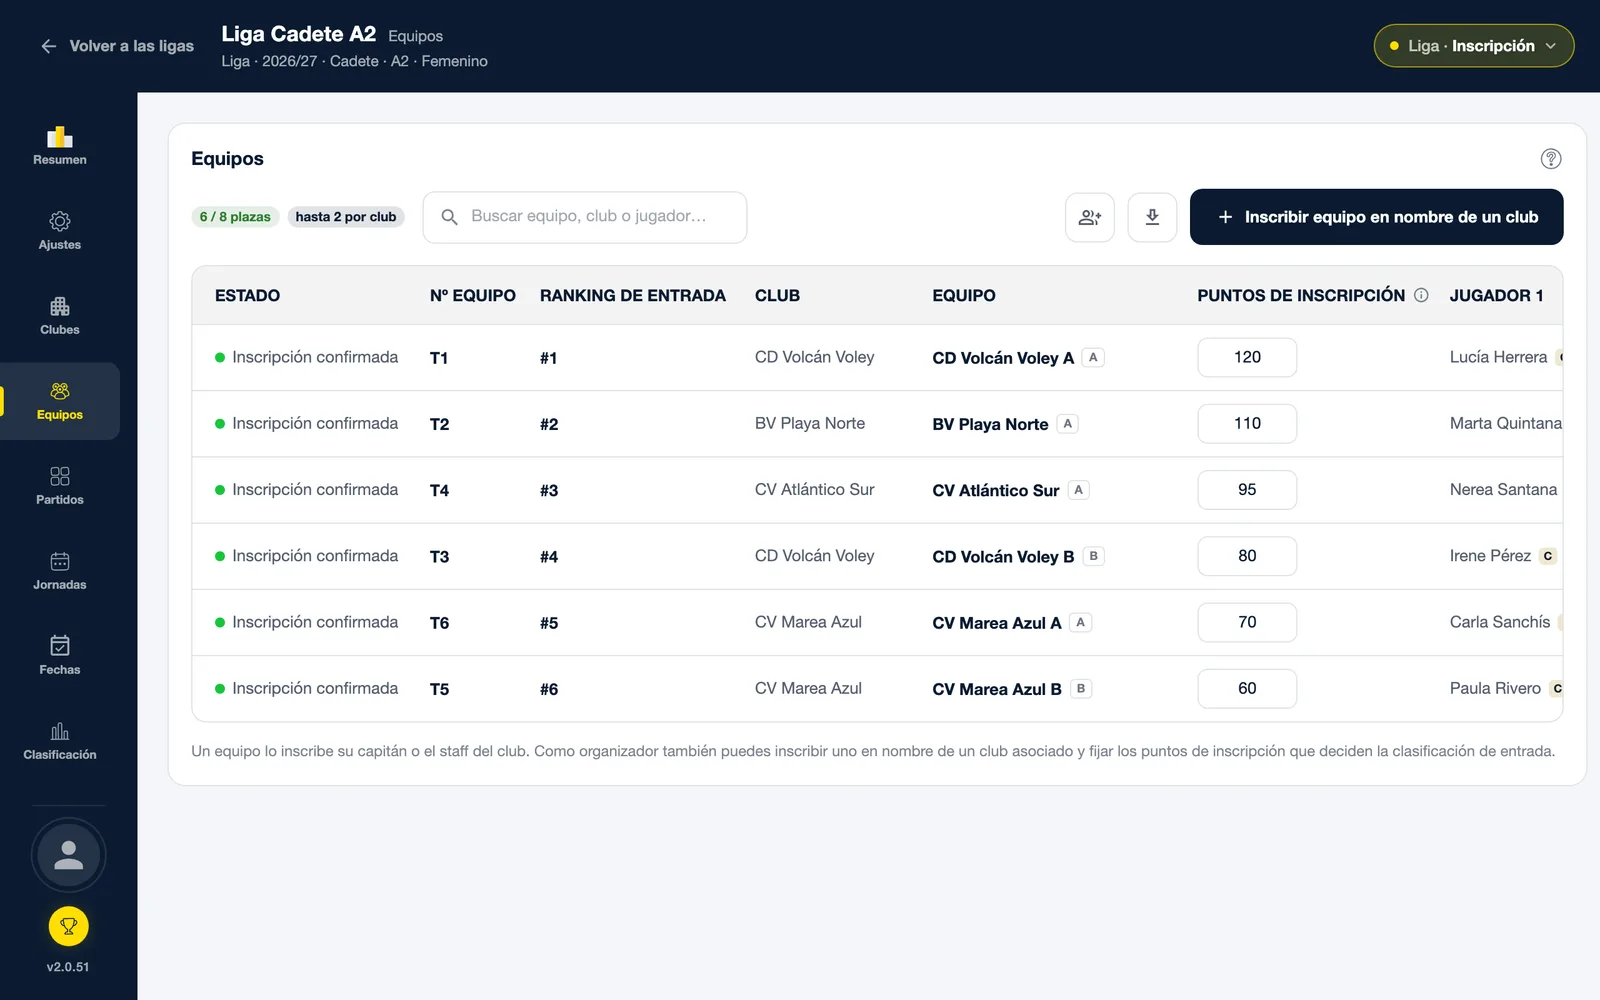Screen dimensions: 1600x1000
Task: Click info icon beside Puntos de inscripción
Action: click(x=1421, y=295)
